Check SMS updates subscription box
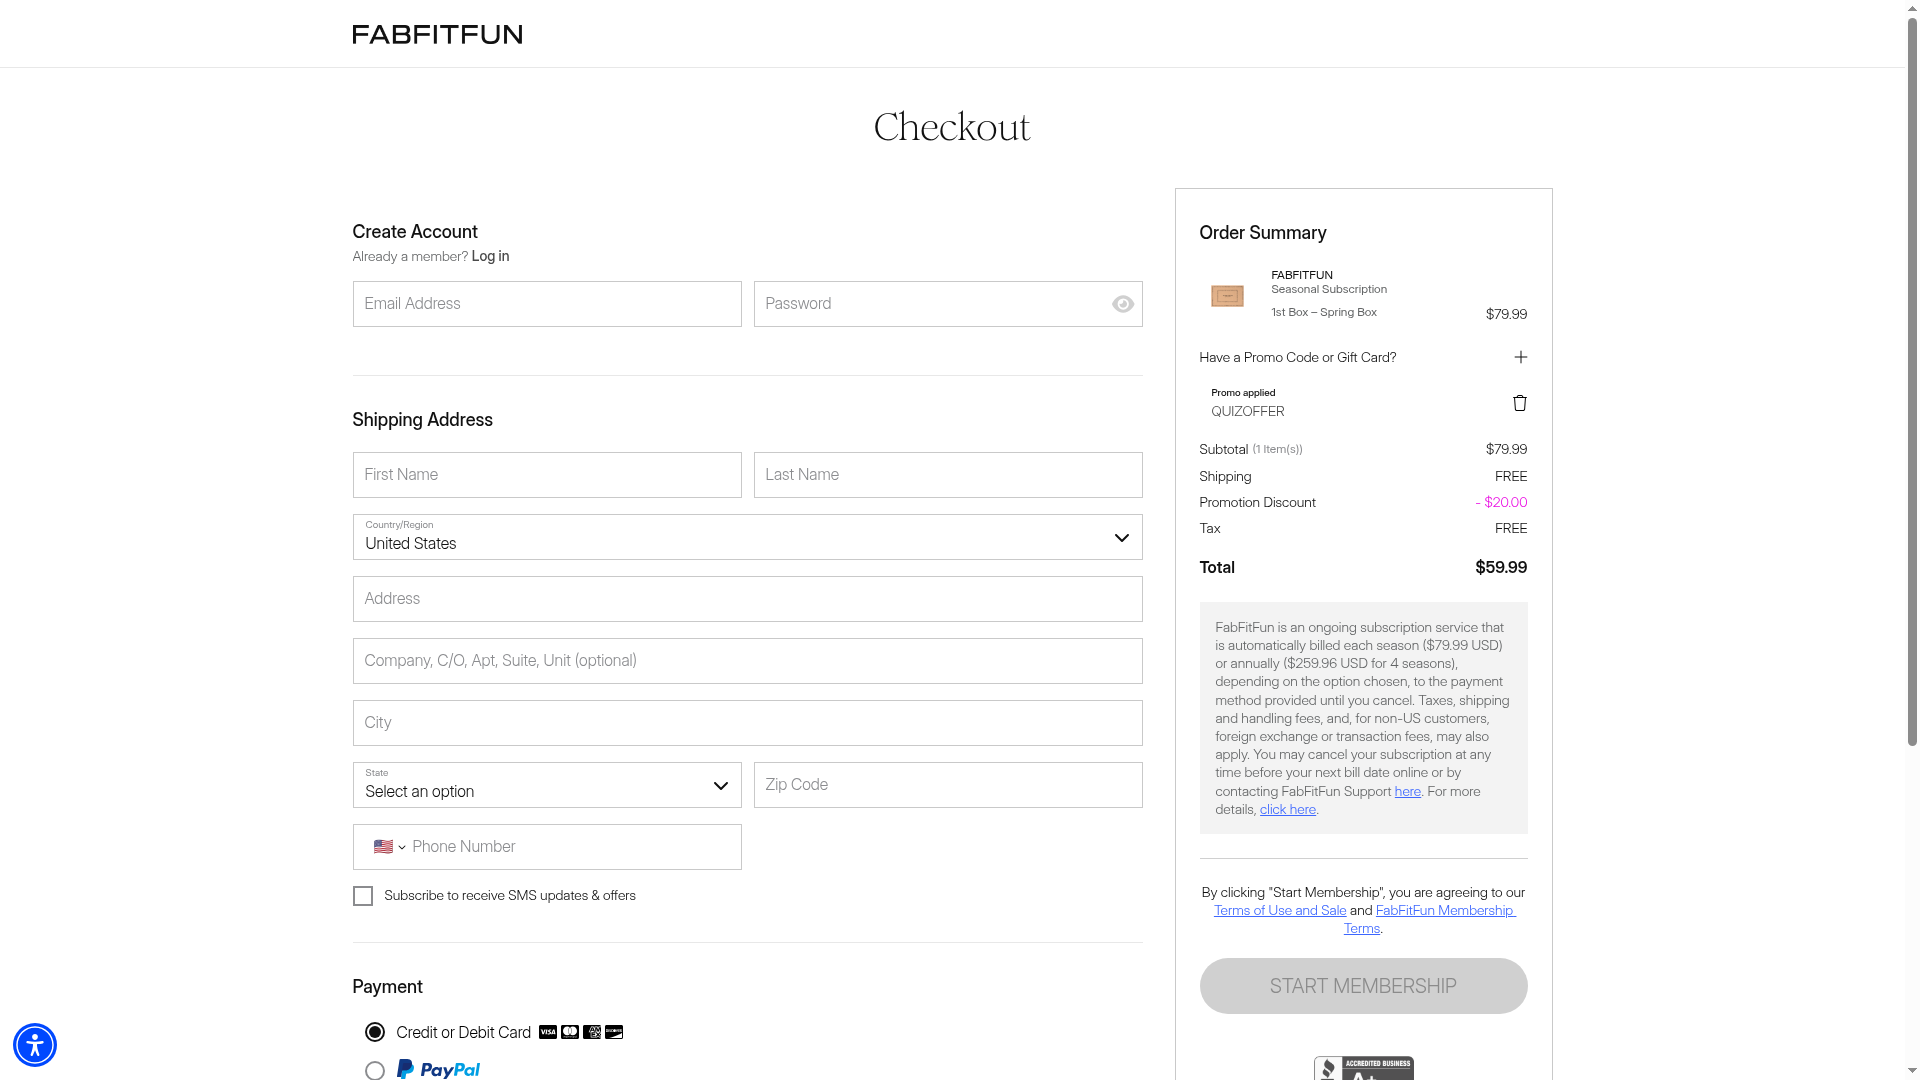 tap(363, 896)
